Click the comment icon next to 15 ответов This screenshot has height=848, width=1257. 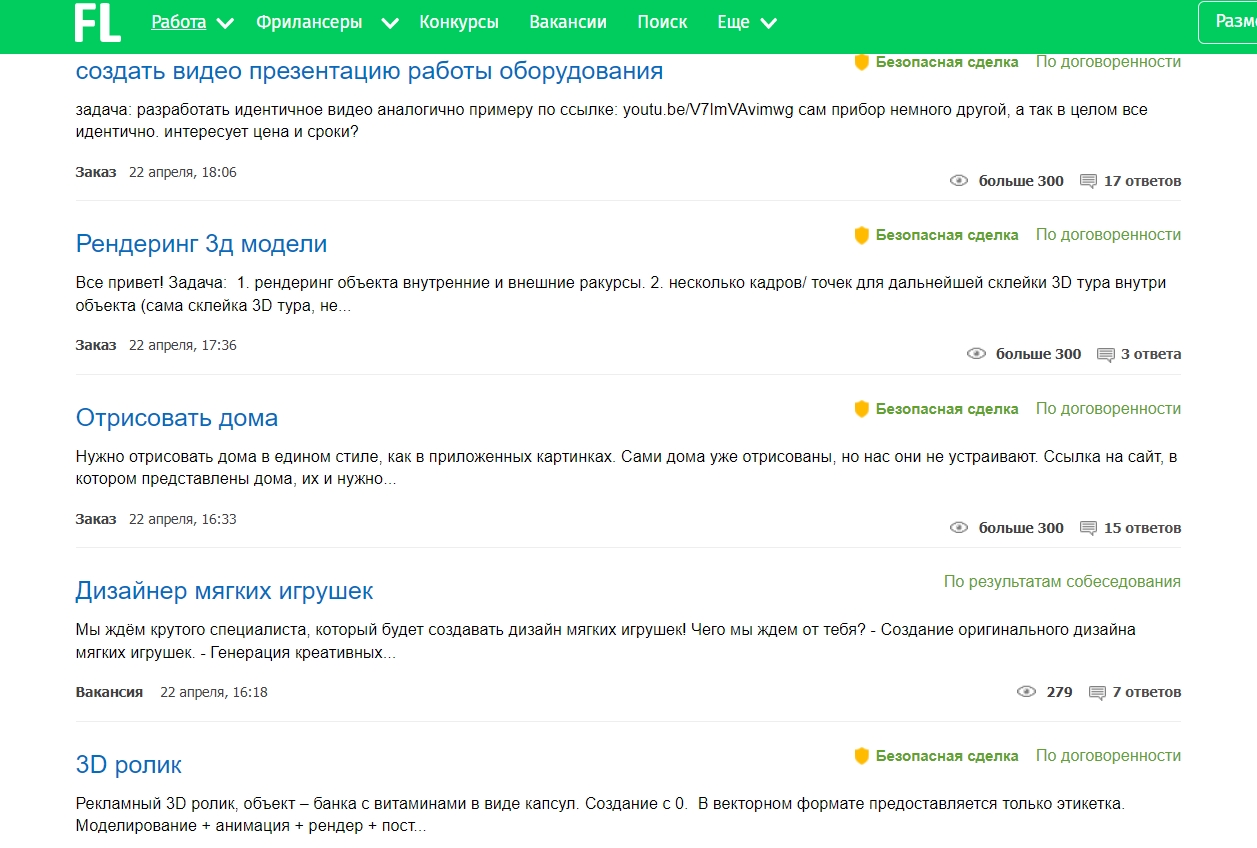click(x=1088, y=528)
